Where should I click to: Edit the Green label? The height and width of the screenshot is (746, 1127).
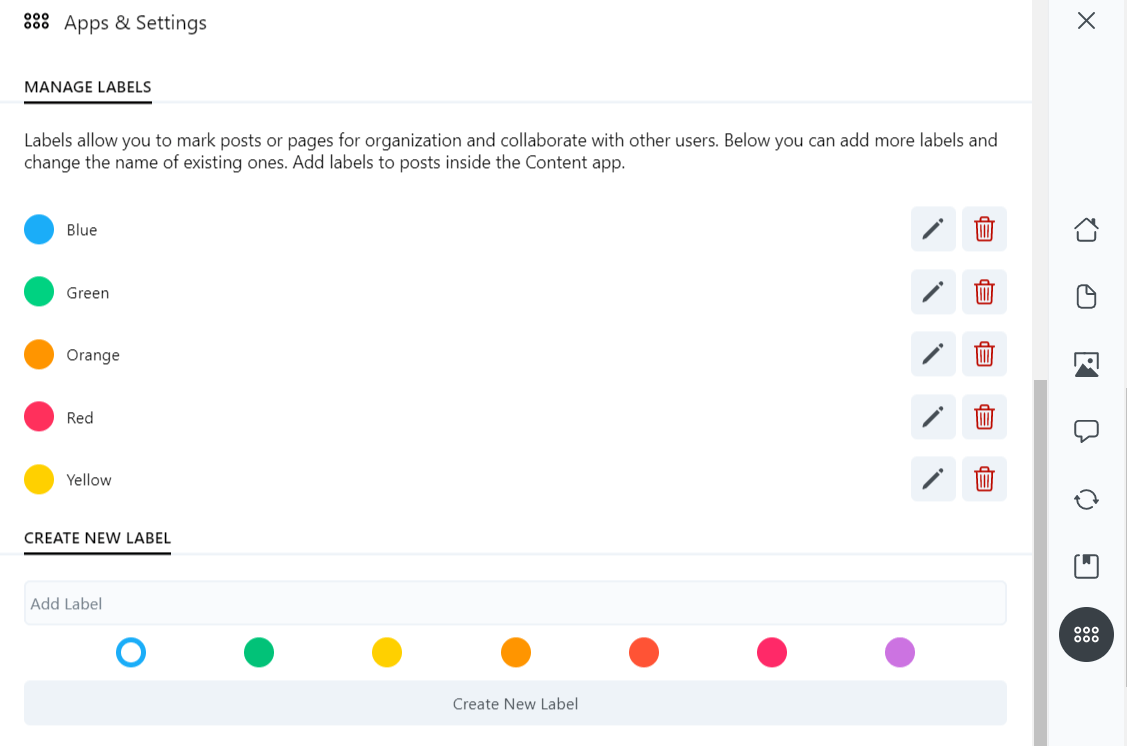tap(933, 292)
